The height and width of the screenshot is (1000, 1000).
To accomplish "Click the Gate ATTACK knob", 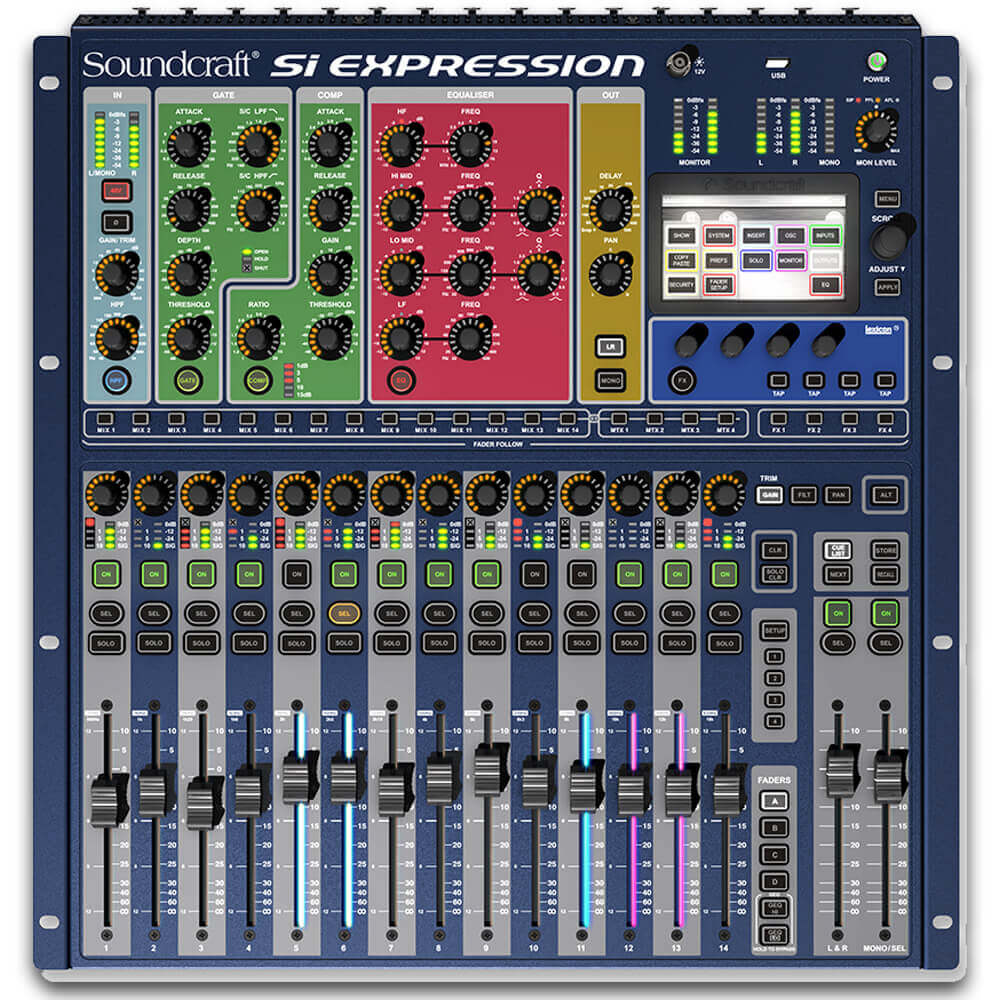I will point(188,144).
